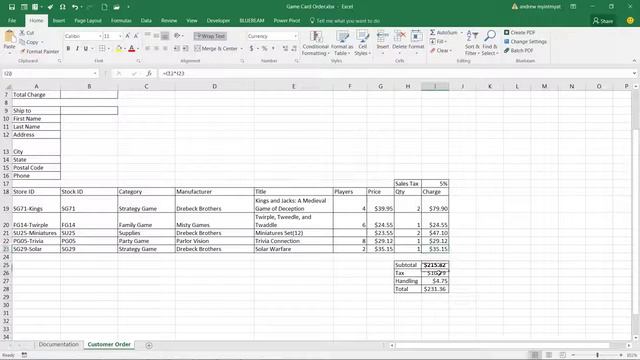This screenshot has height=360, width=640.
Task: Click the new sheet plus icon
Action: tap(149, 345)
